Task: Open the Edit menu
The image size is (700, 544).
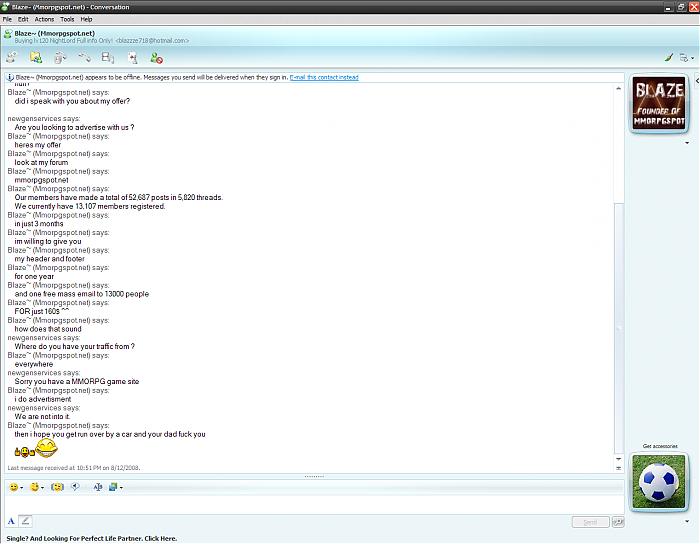Action: click(23, 19)
